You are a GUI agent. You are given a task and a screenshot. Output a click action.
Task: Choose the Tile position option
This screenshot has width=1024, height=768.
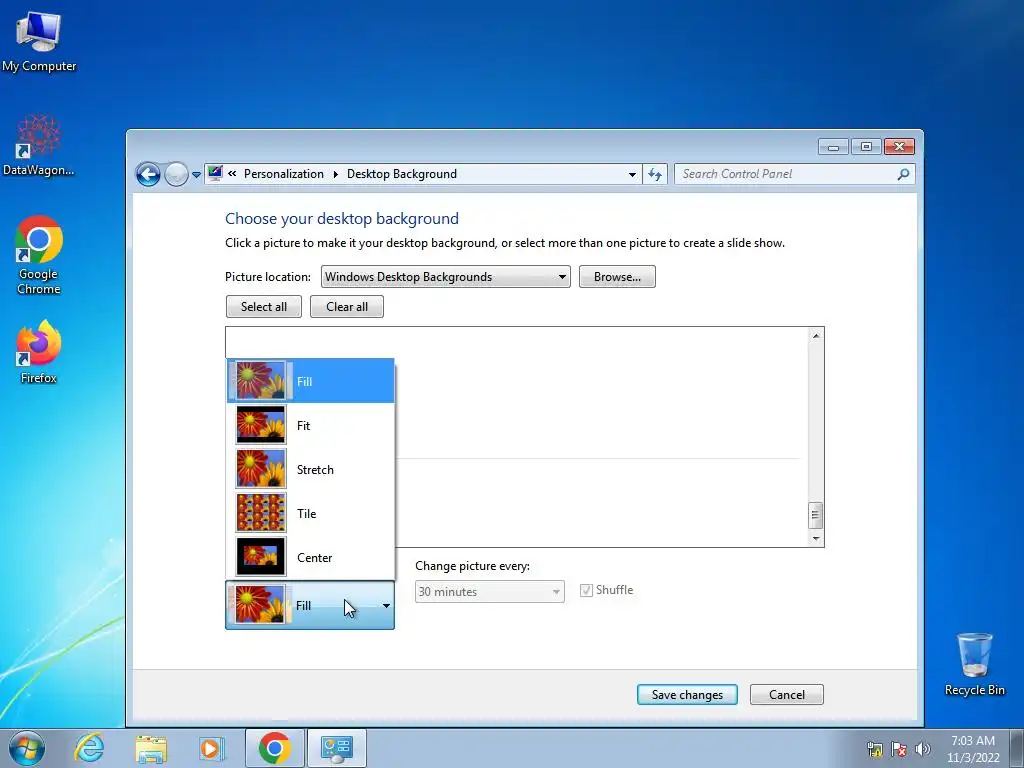310,513
